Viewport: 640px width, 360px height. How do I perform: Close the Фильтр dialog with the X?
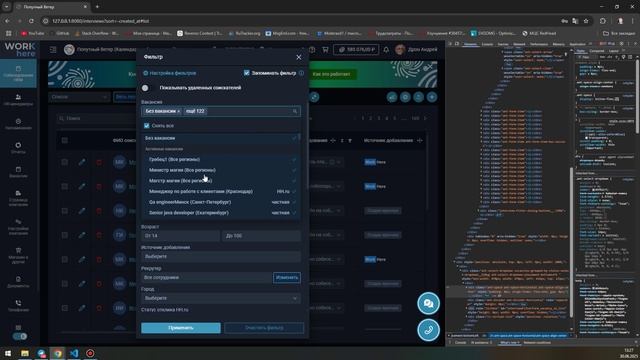[299, 57]
